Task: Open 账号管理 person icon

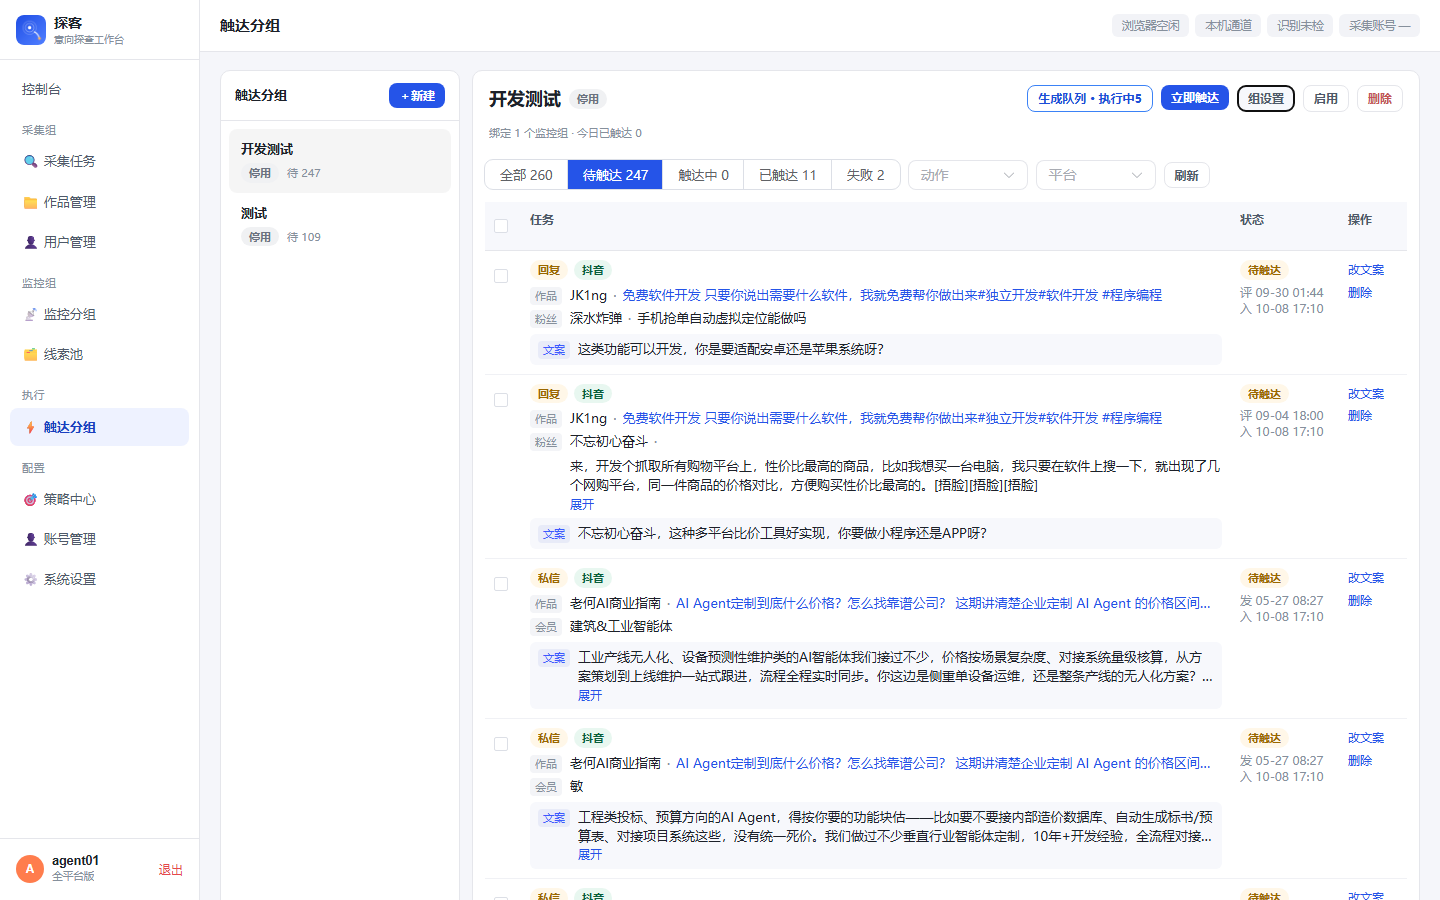Action: click(x=30, y=539)
